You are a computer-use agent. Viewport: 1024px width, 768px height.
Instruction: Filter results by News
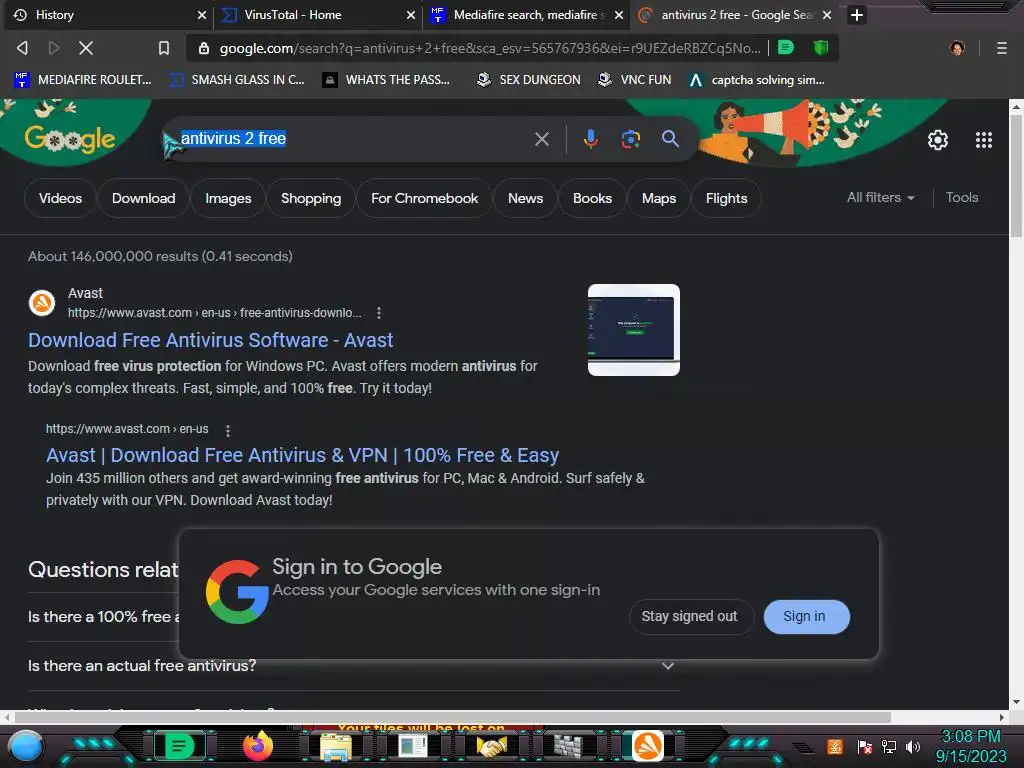525,198
